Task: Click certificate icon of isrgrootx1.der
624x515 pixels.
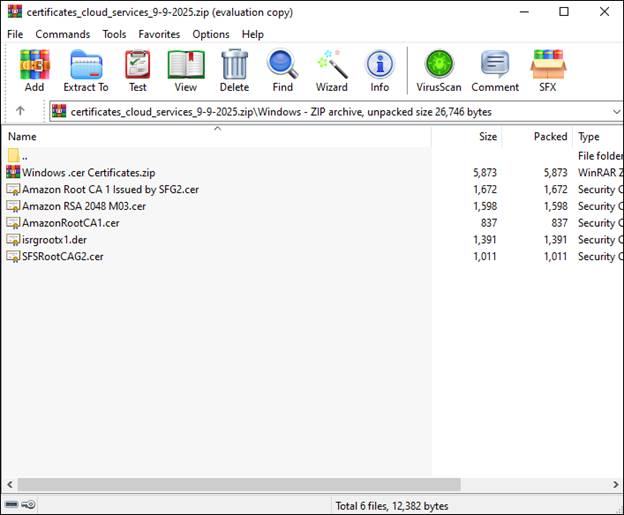Action: click(13, 240)
